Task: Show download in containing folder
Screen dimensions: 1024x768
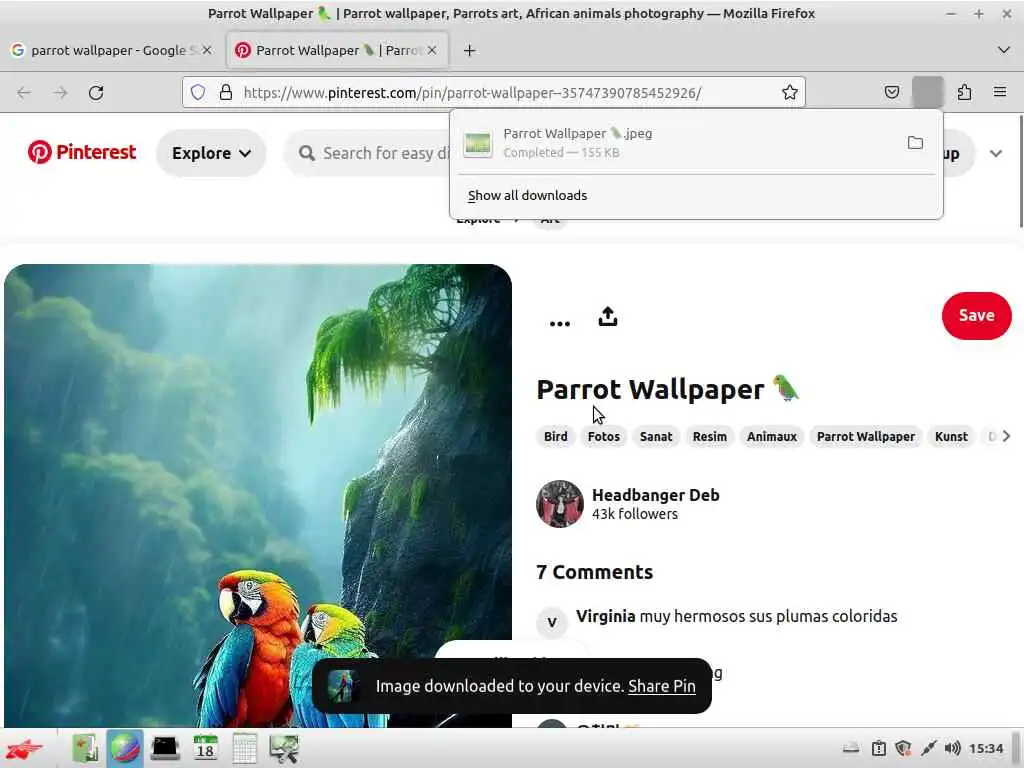Action: pos(916,143)
